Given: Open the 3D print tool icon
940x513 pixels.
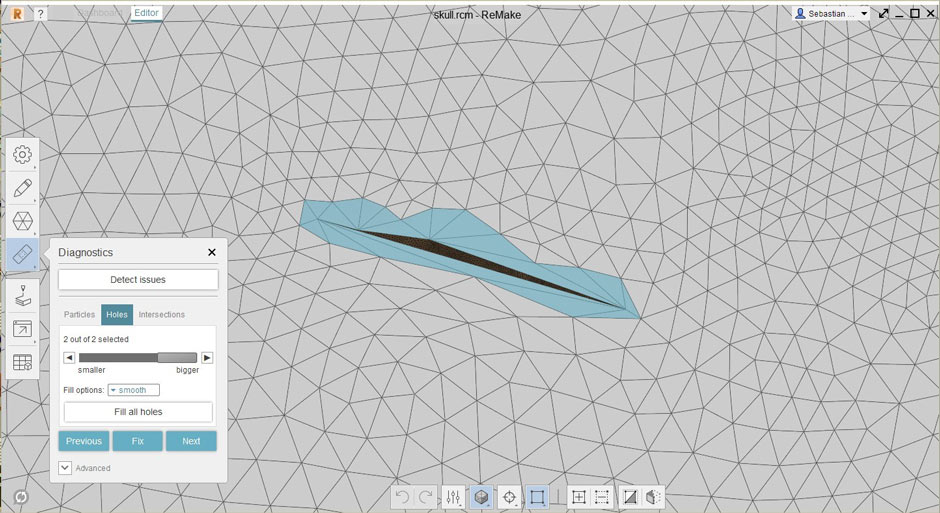Looking at the screenshot, I should click(22, 295).
